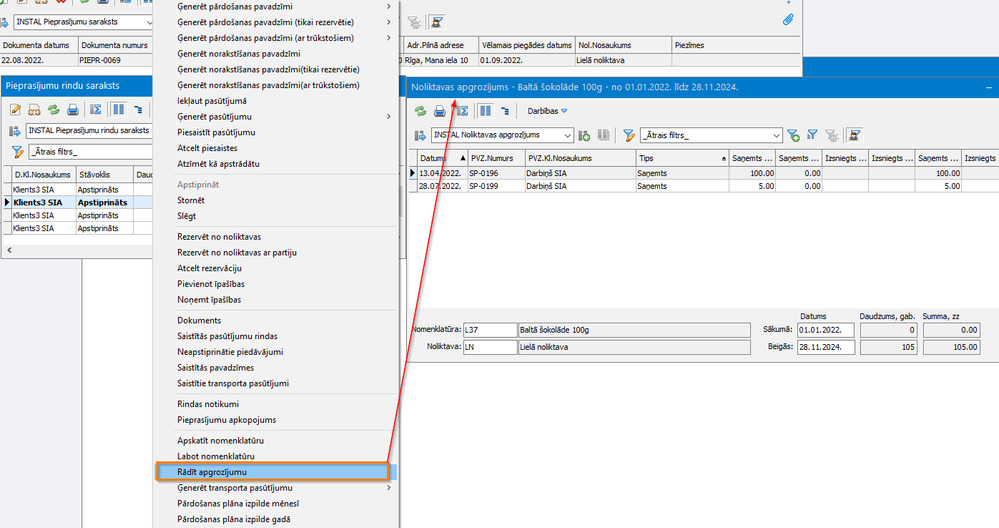Expand Ģenerēt pārdošanas pavadzīmi submenu
Viewport: 999px width, 528px height.
click(x=389, y=6)
